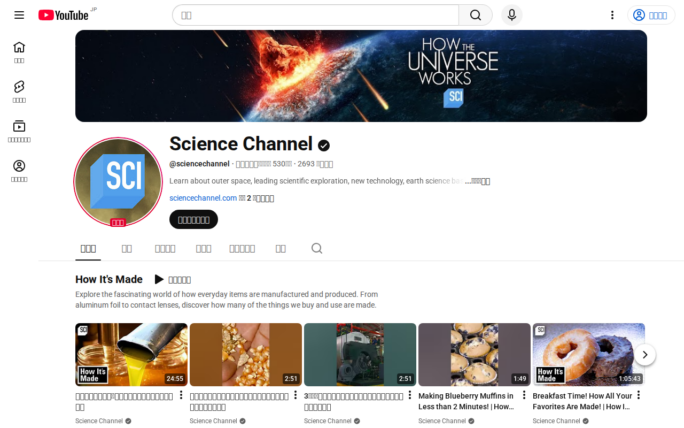Activate voice search microphone
Viewport: 684px width, 428px height.
tap(512, 15)
